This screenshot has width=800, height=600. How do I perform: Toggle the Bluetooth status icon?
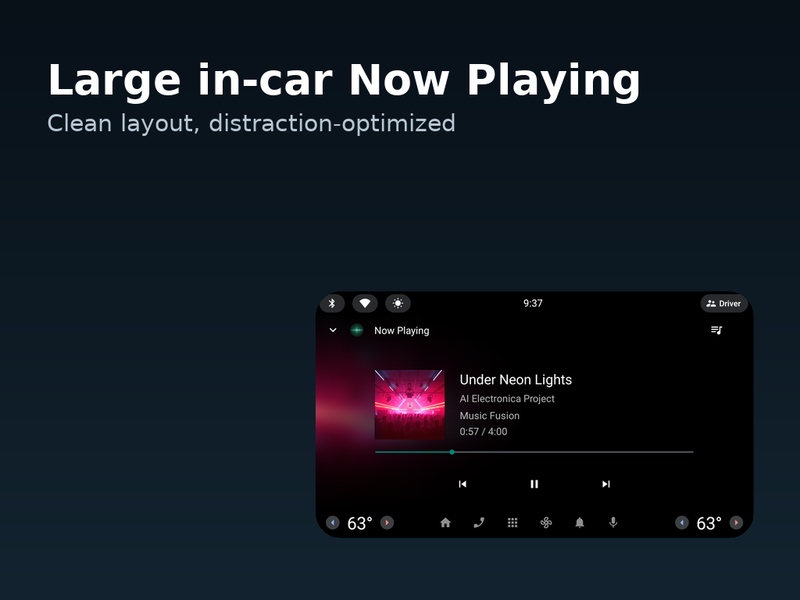click(332, 304)
